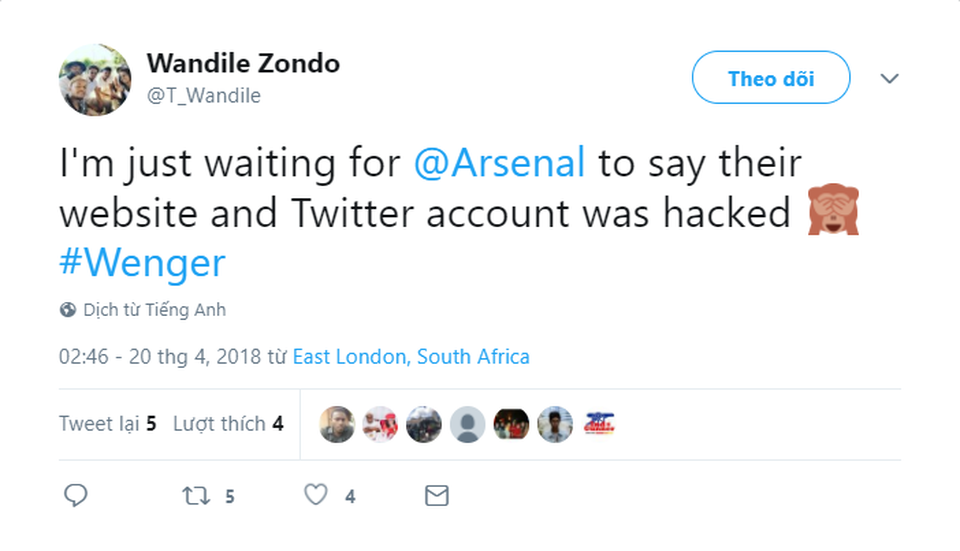
Task: Click the grey default silhouette avatar
Action: coord(467,424)
